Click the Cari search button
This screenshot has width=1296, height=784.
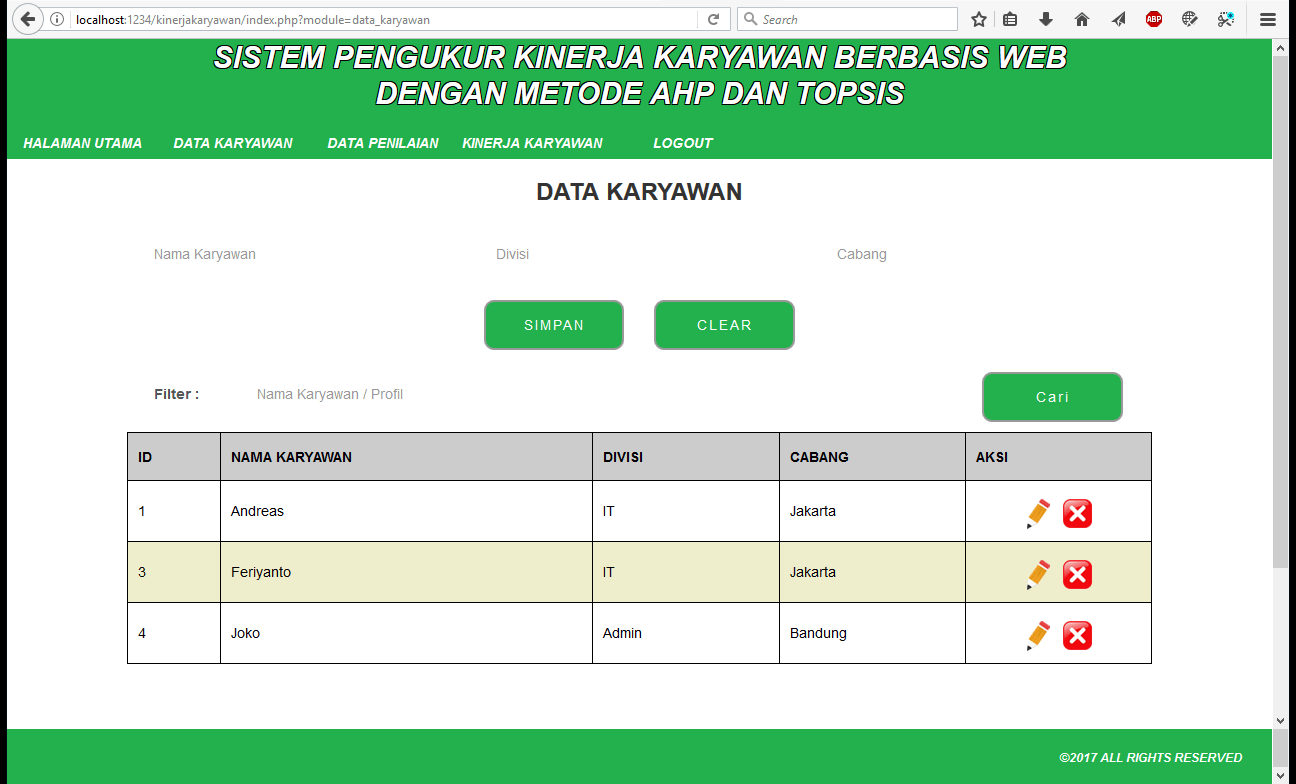click(x=1052, y=397)
